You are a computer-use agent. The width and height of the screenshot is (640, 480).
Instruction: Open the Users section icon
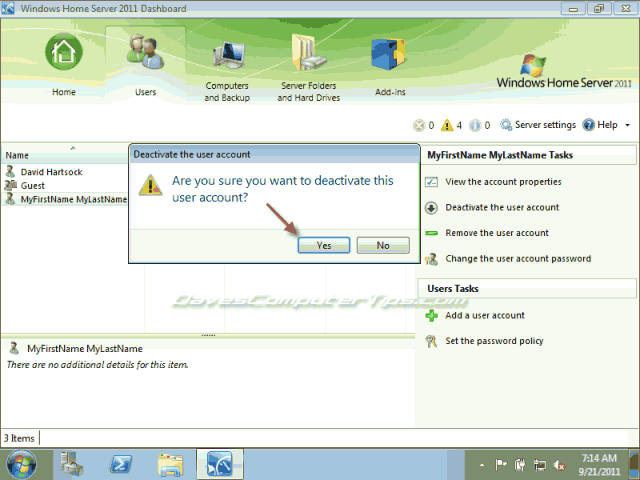click(145, 51)
